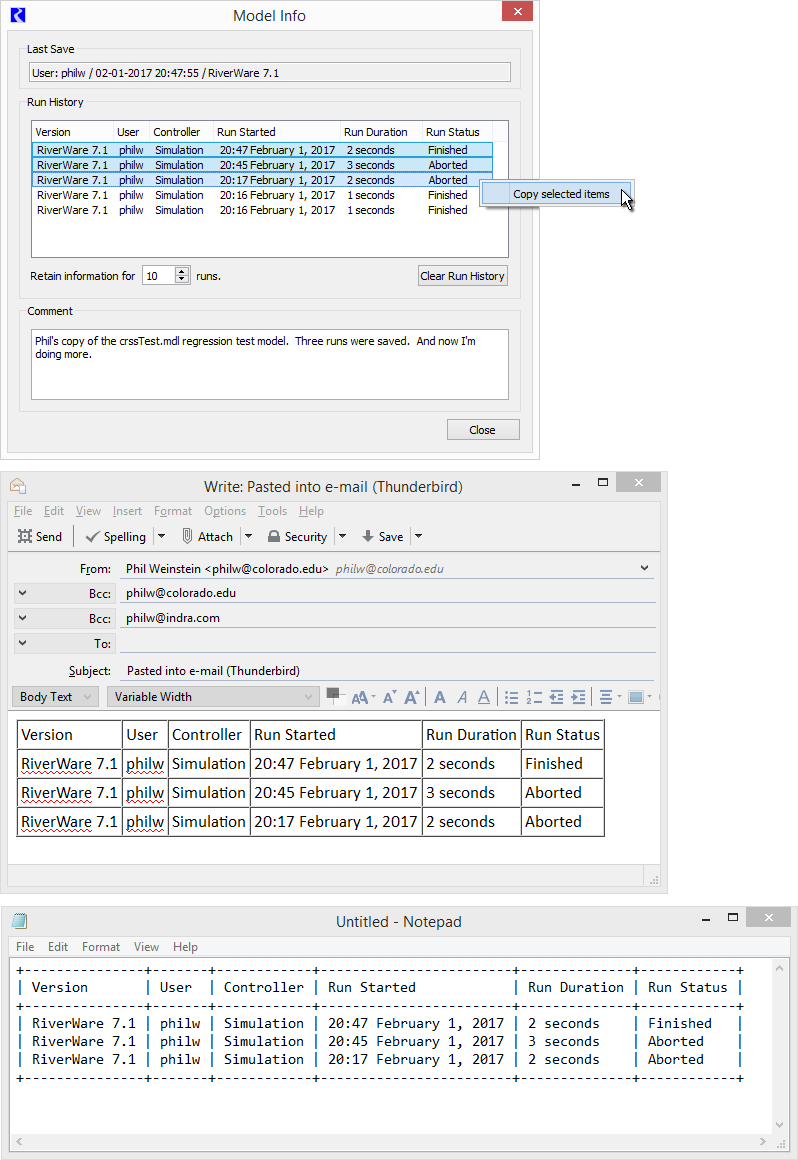This screenshot has height=1160, width=798.
Task: Open the Attach dropdown arrow
Action: [x=248, y=536]
